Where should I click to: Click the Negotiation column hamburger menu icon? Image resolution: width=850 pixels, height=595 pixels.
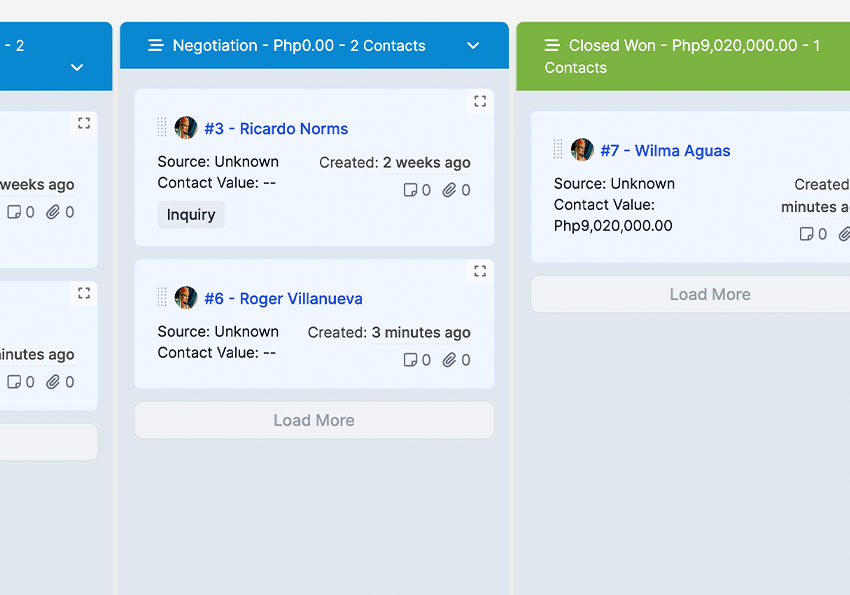(x=155, y=45)
